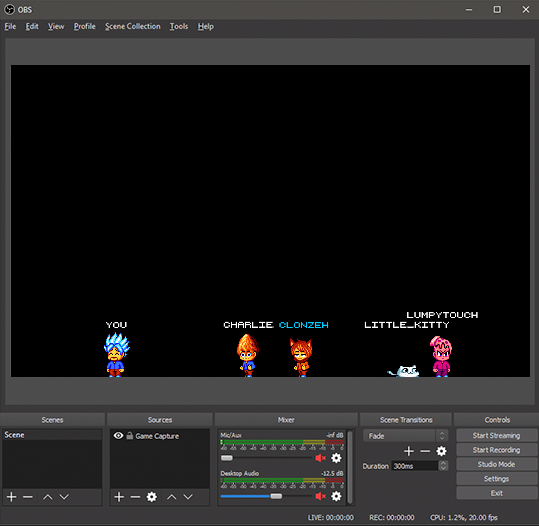Toggle visibility of Game Capture source
Viewport: 539px width, 526px height.
click(x=118, y=436)
